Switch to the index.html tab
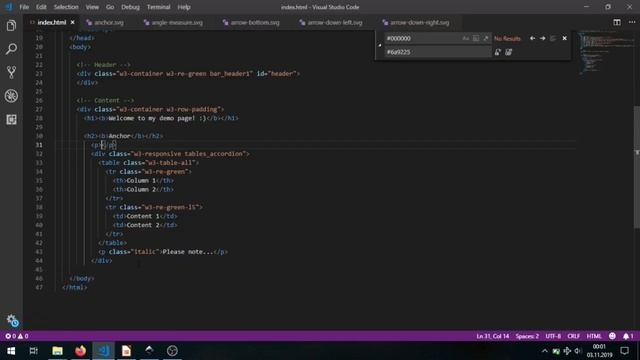This screenshot has height=360, width=640. coord(51,22)
